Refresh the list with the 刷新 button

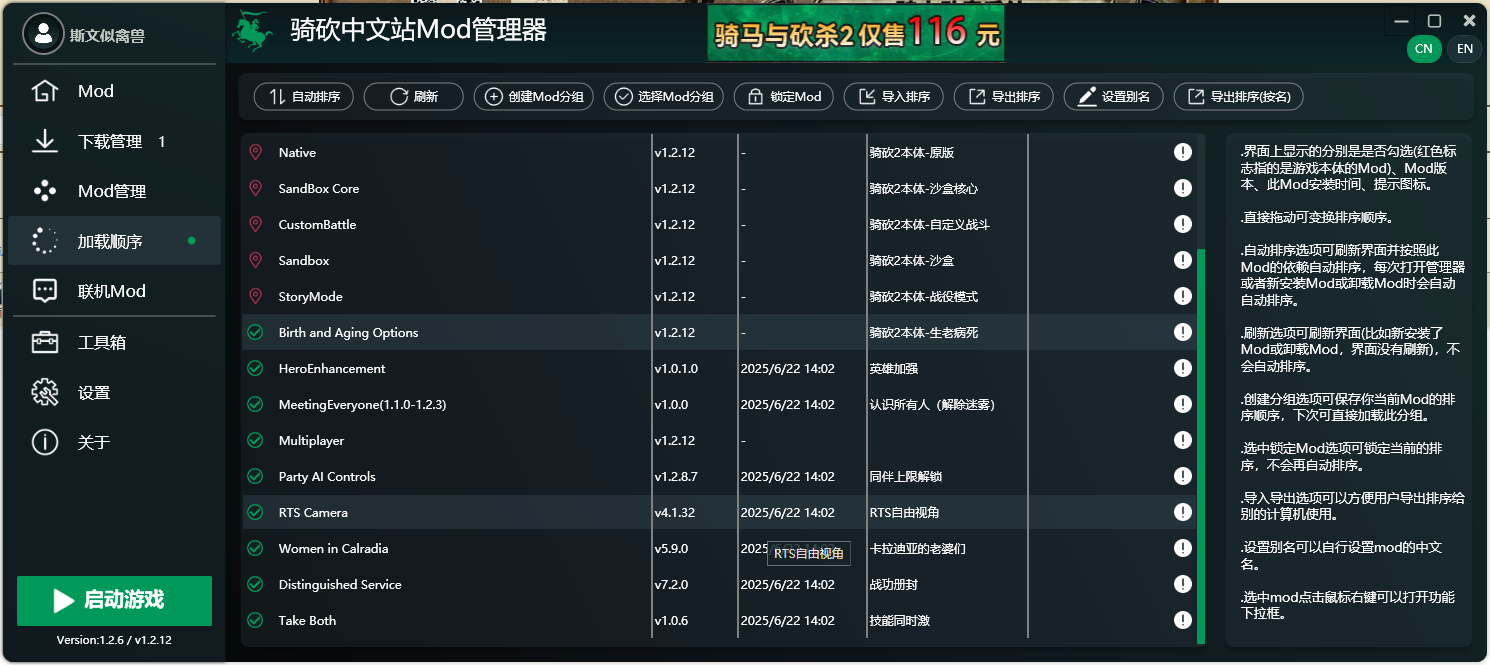(x=414, y=97)
